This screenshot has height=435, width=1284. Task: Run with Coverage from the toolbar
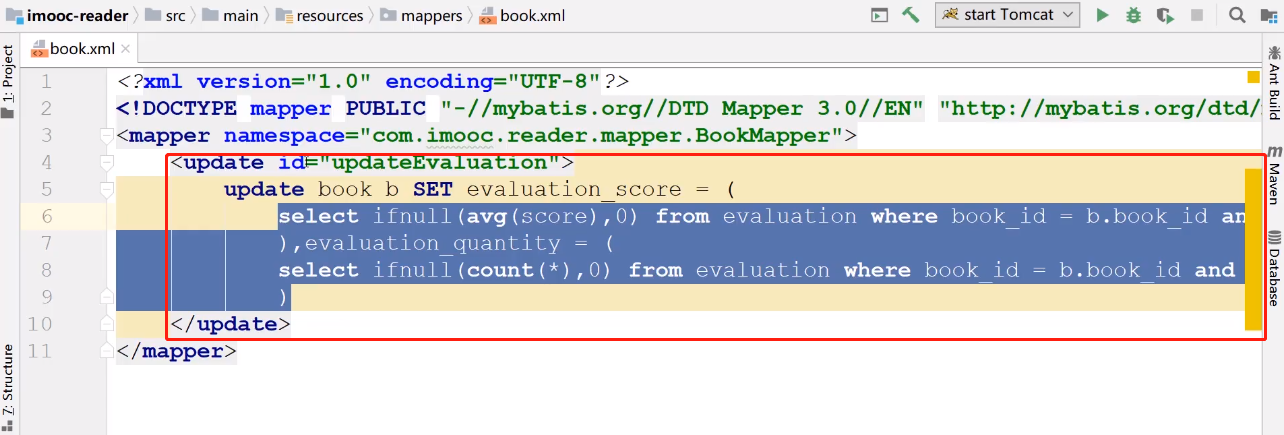(1164, 15)
